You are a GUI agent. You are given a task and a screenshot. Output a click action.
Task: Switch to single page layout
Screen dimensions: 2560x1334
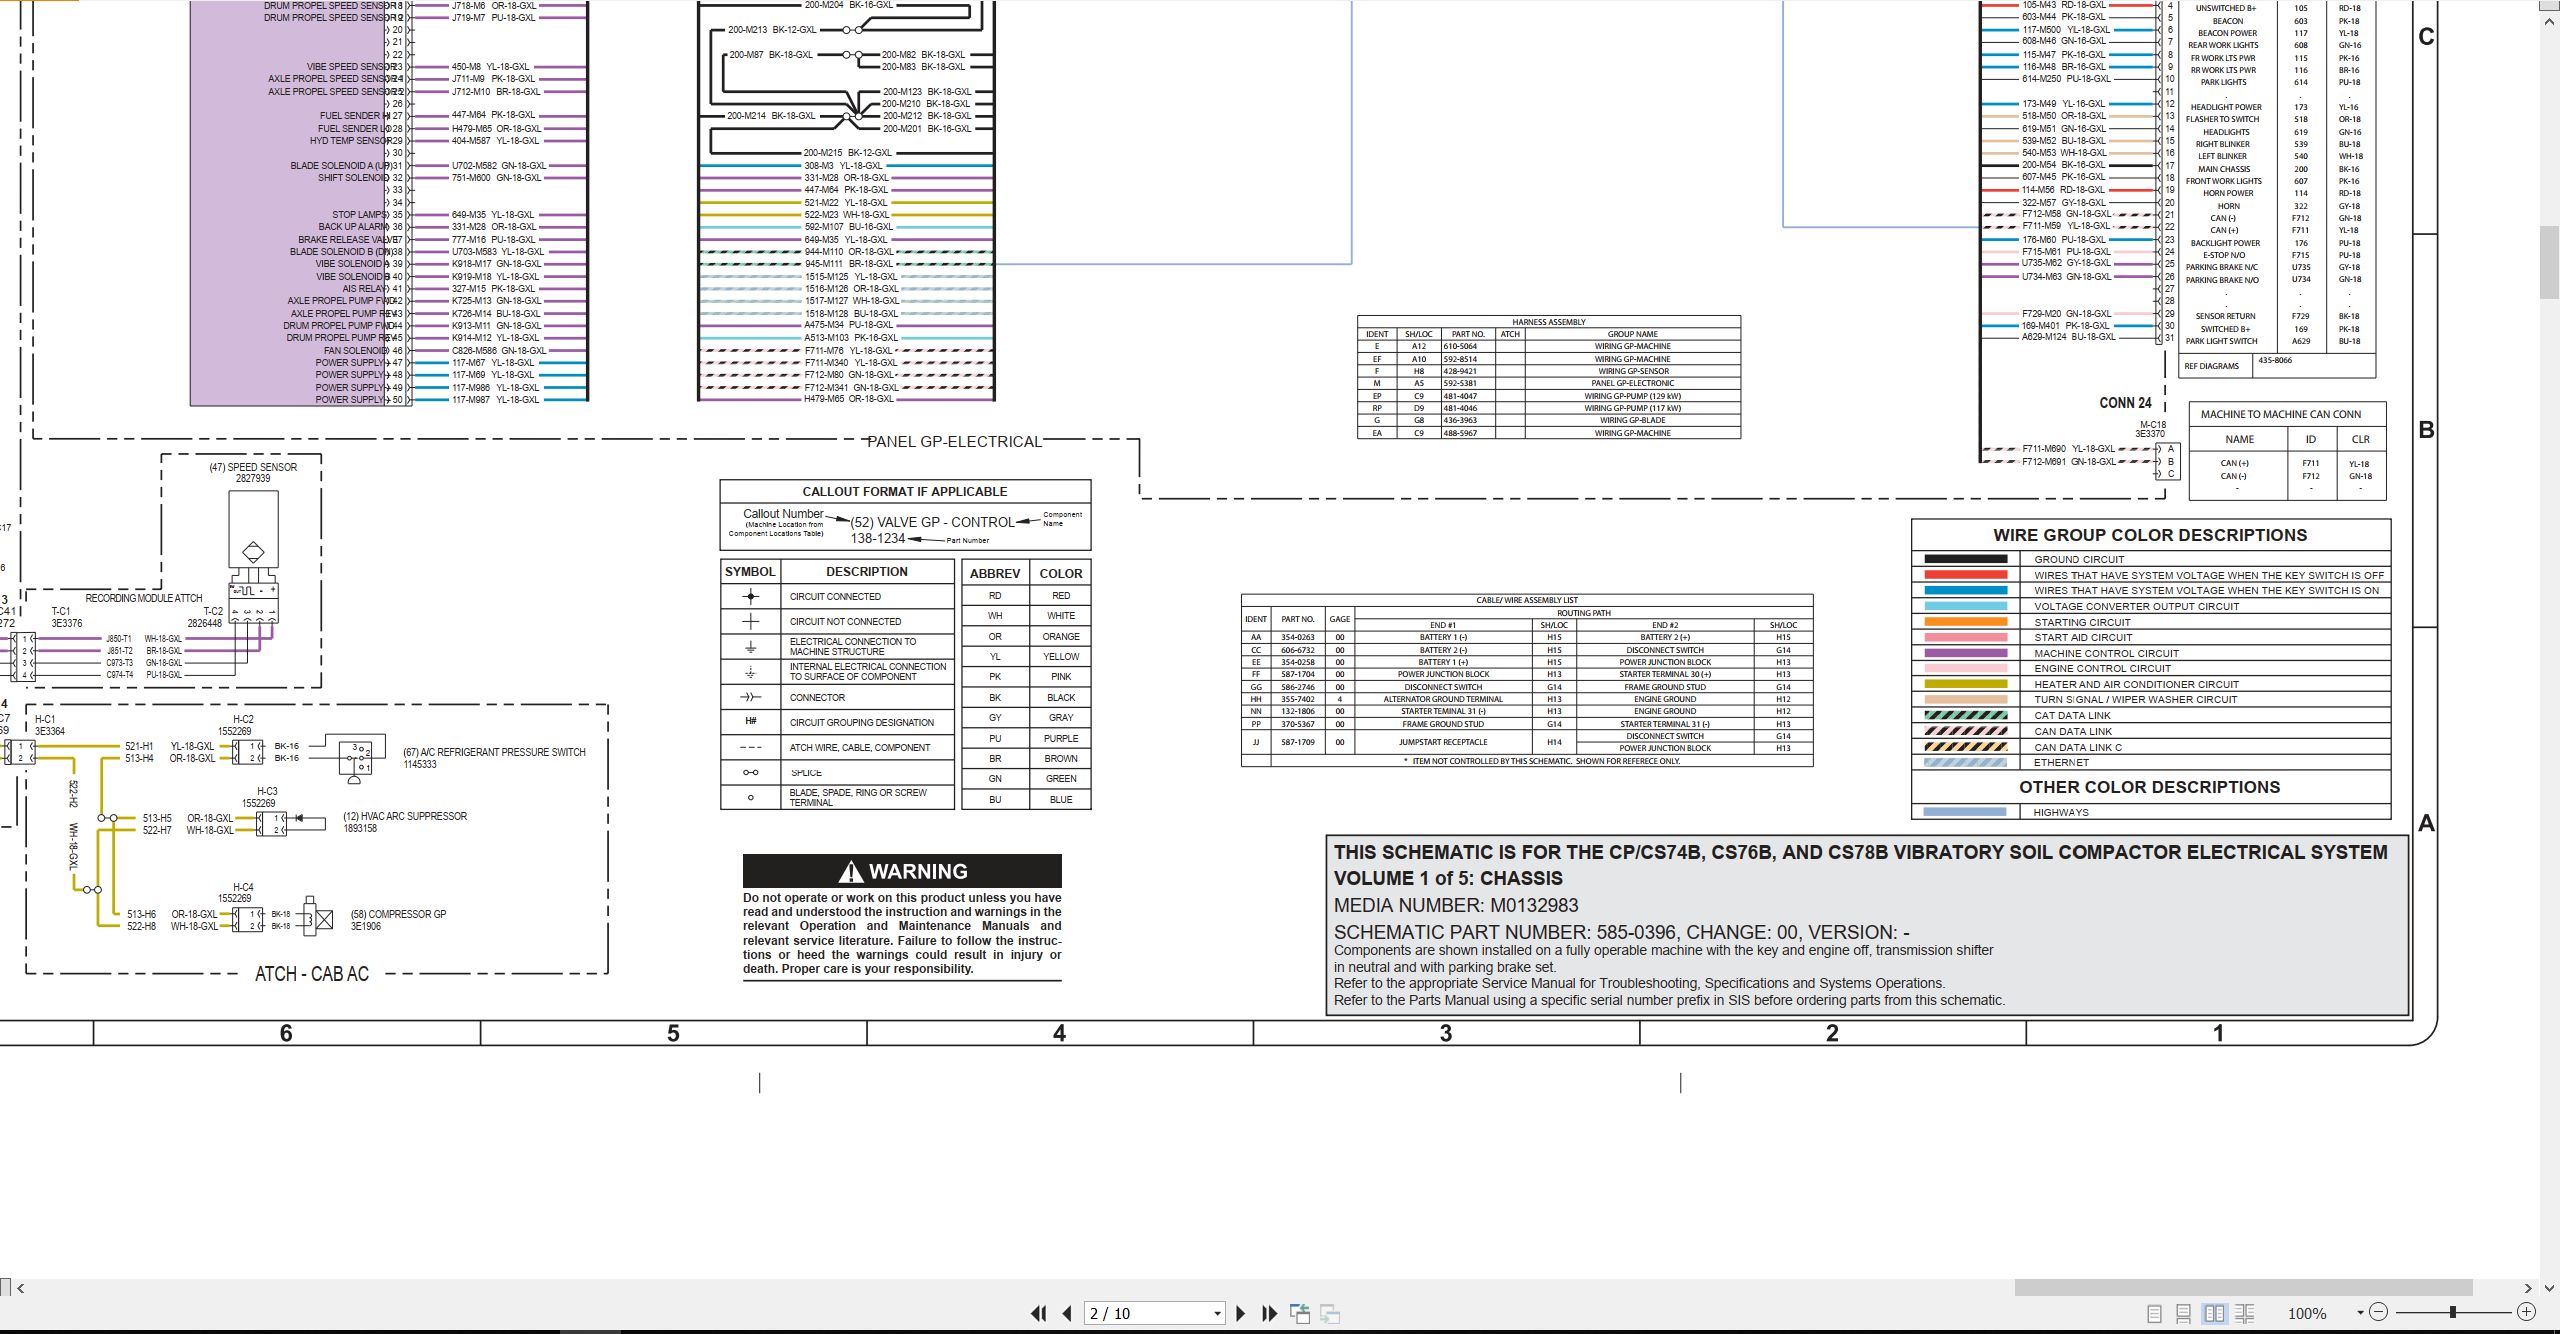click(x=2154, y=1313)
